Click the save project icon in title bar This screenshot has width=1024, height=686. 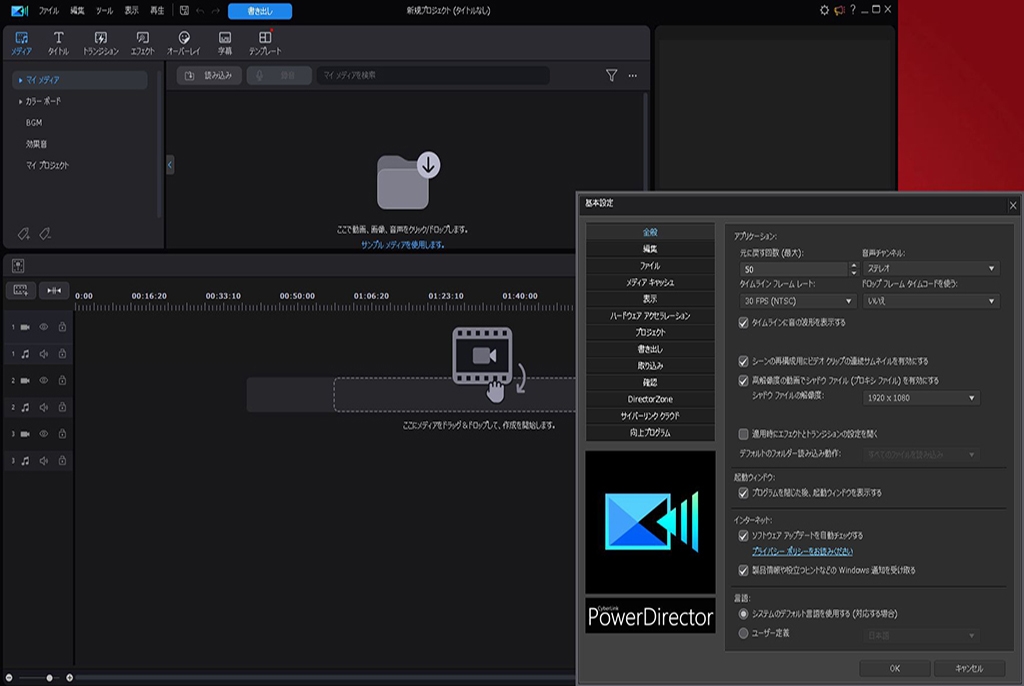point(184,10)
